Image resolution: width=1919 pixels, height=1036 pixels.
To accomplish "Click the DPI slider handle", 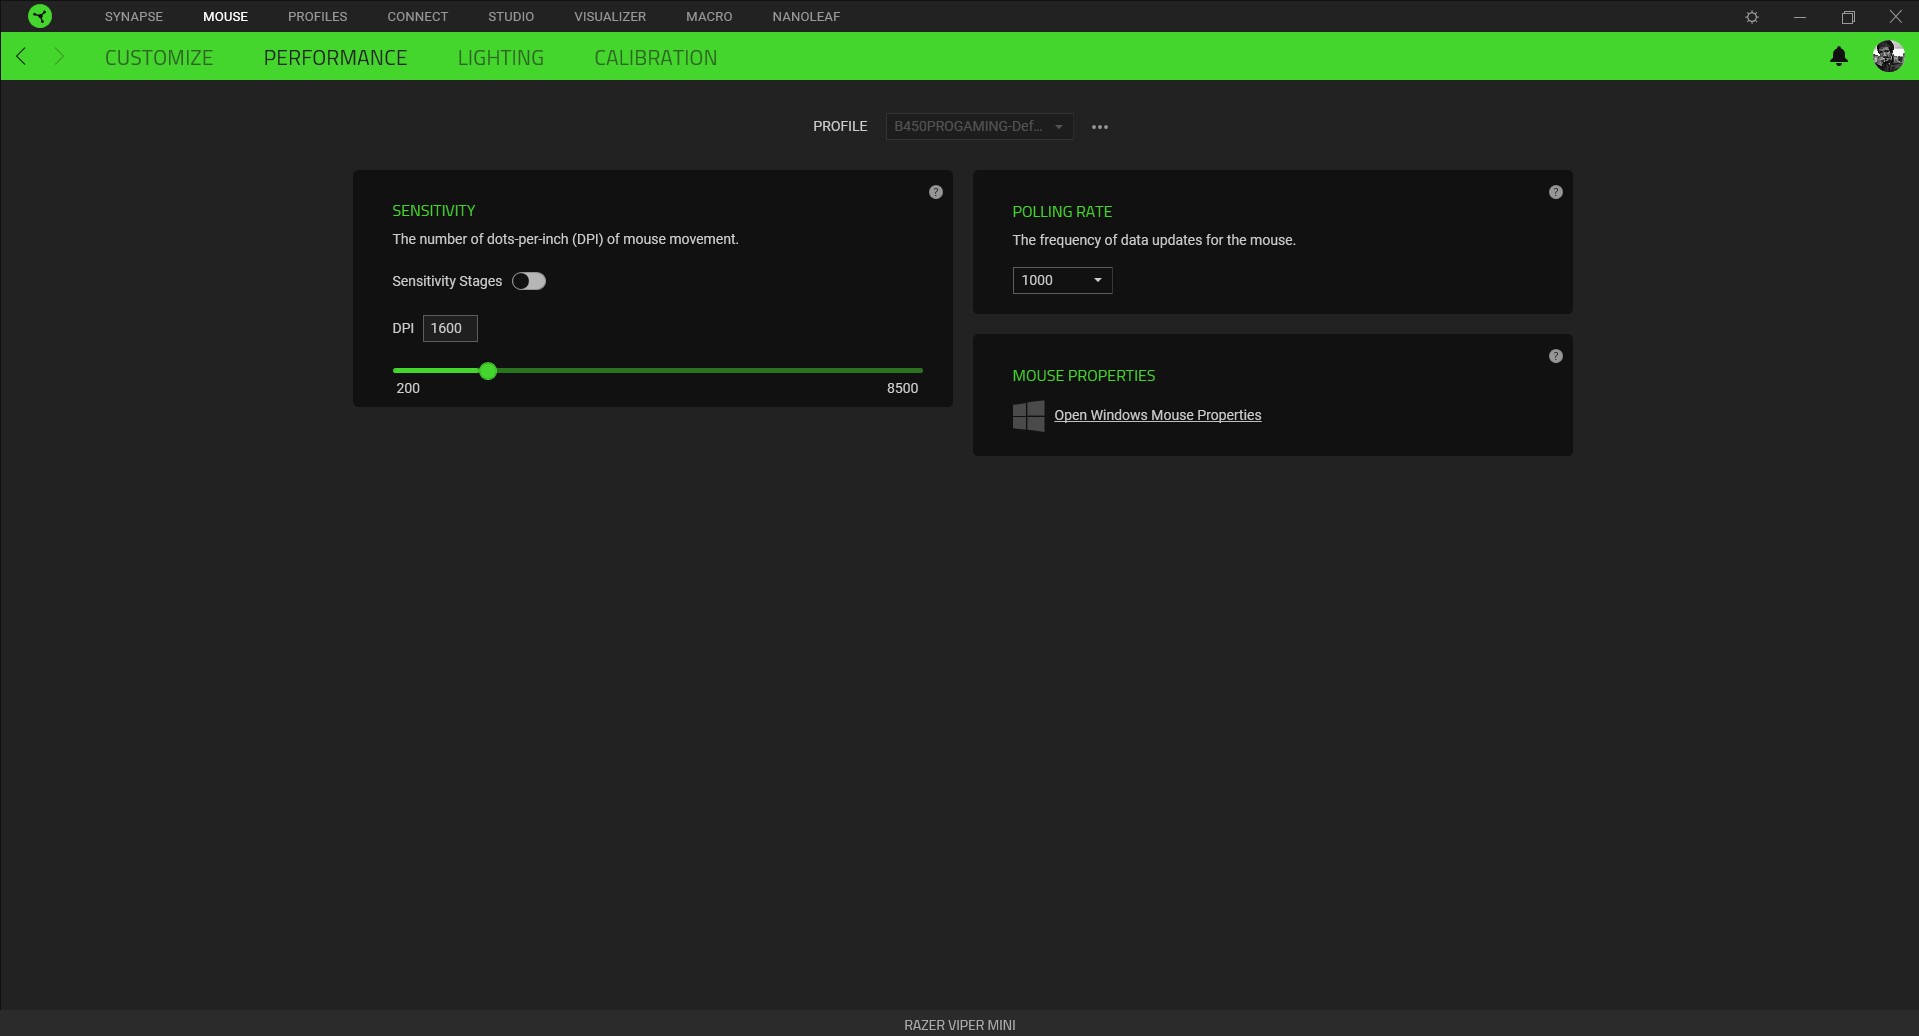I will (488, 371).
